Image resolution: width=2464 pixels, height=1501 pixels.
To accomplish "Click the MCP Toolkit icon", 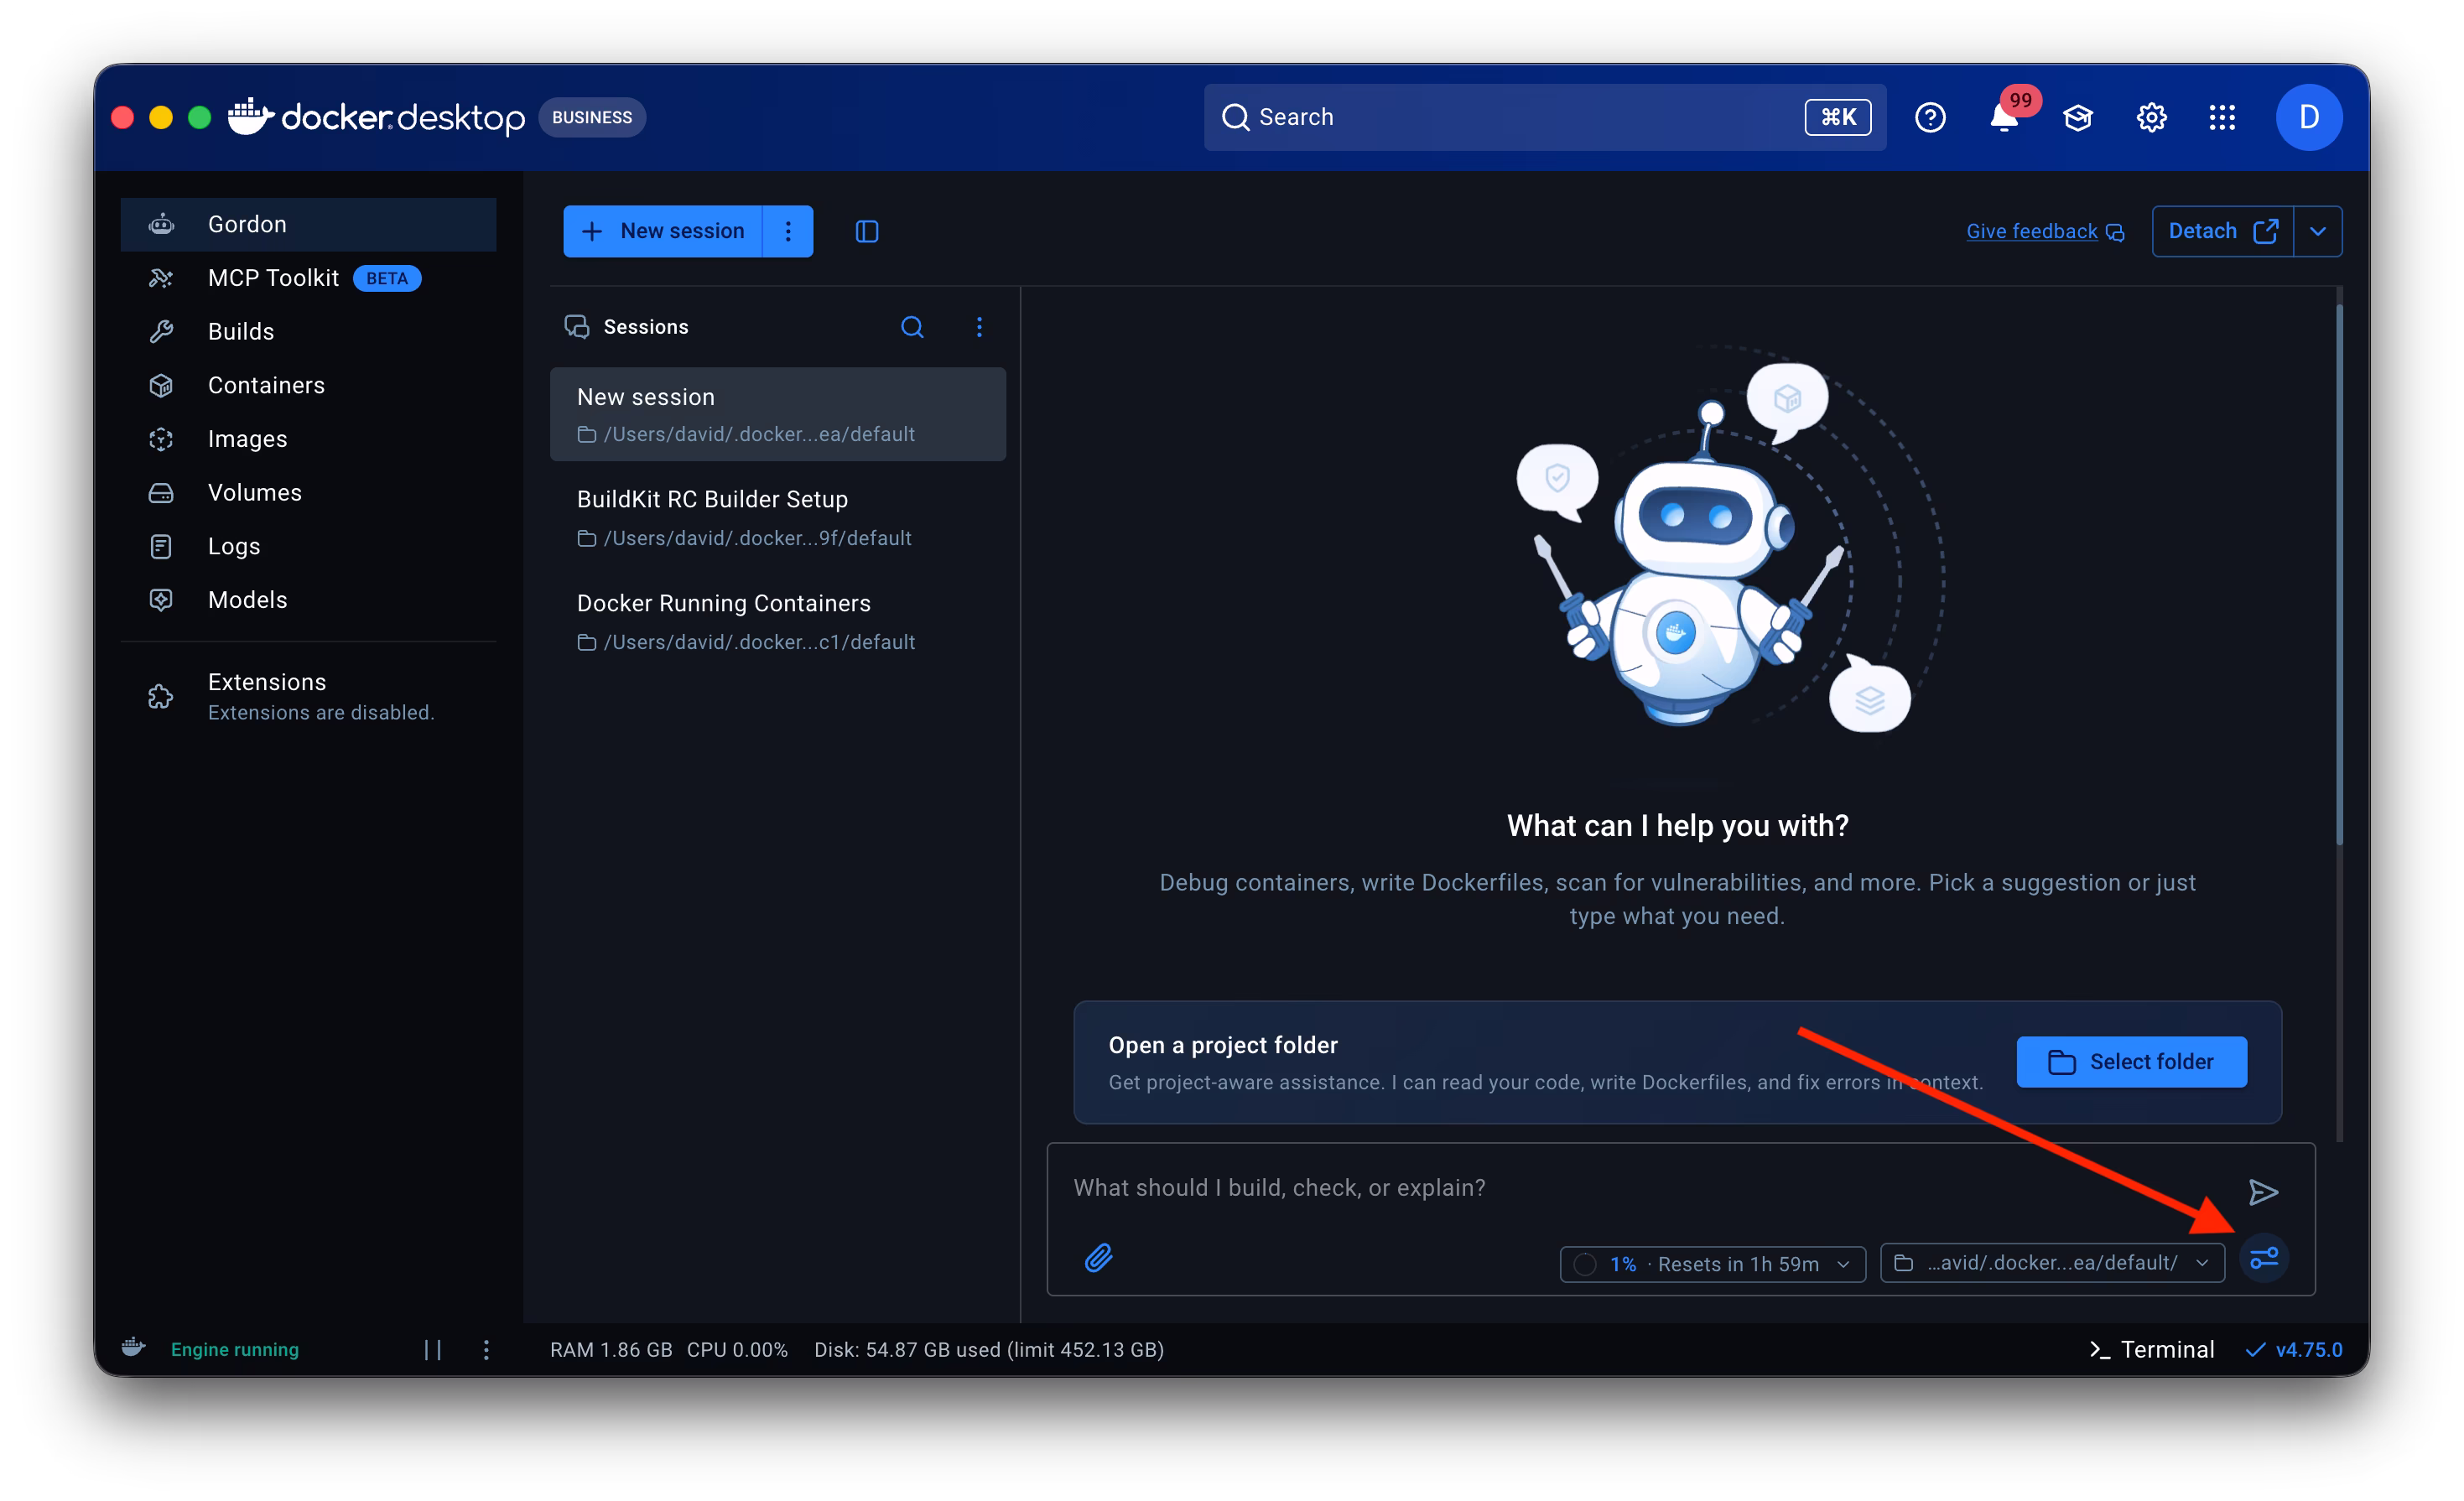I will (161, 278).
